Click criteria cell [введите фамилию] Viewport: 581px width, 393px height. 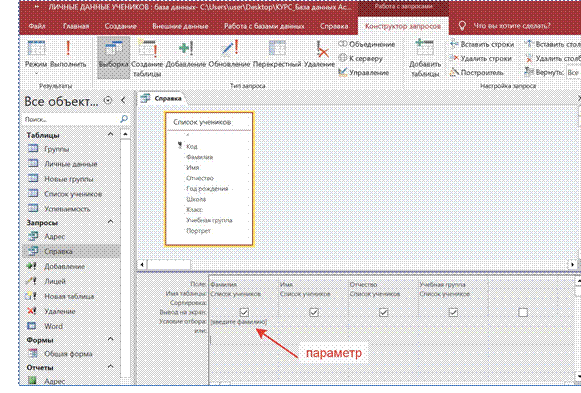click(243, 322)
